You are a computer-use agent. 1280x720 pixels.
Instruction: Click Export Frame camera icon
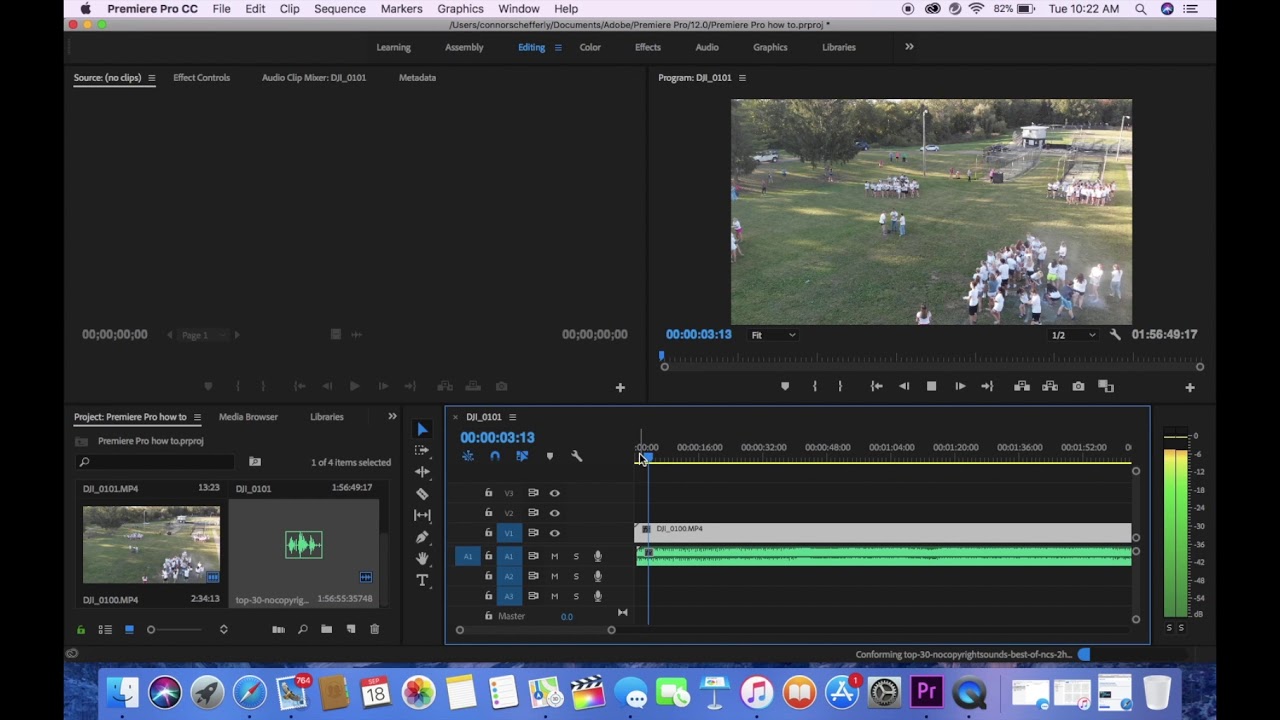pos(1078,386)
